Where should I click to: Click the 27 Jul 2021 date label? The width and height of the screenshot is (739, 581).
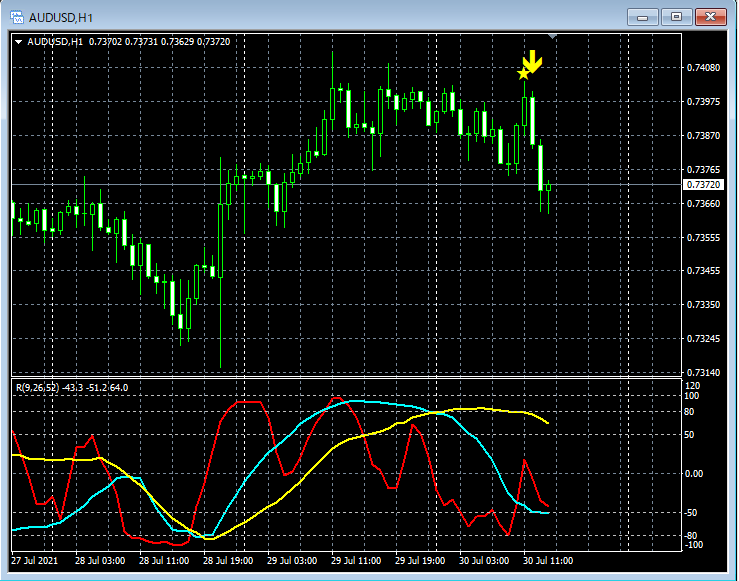coord(34,561)
